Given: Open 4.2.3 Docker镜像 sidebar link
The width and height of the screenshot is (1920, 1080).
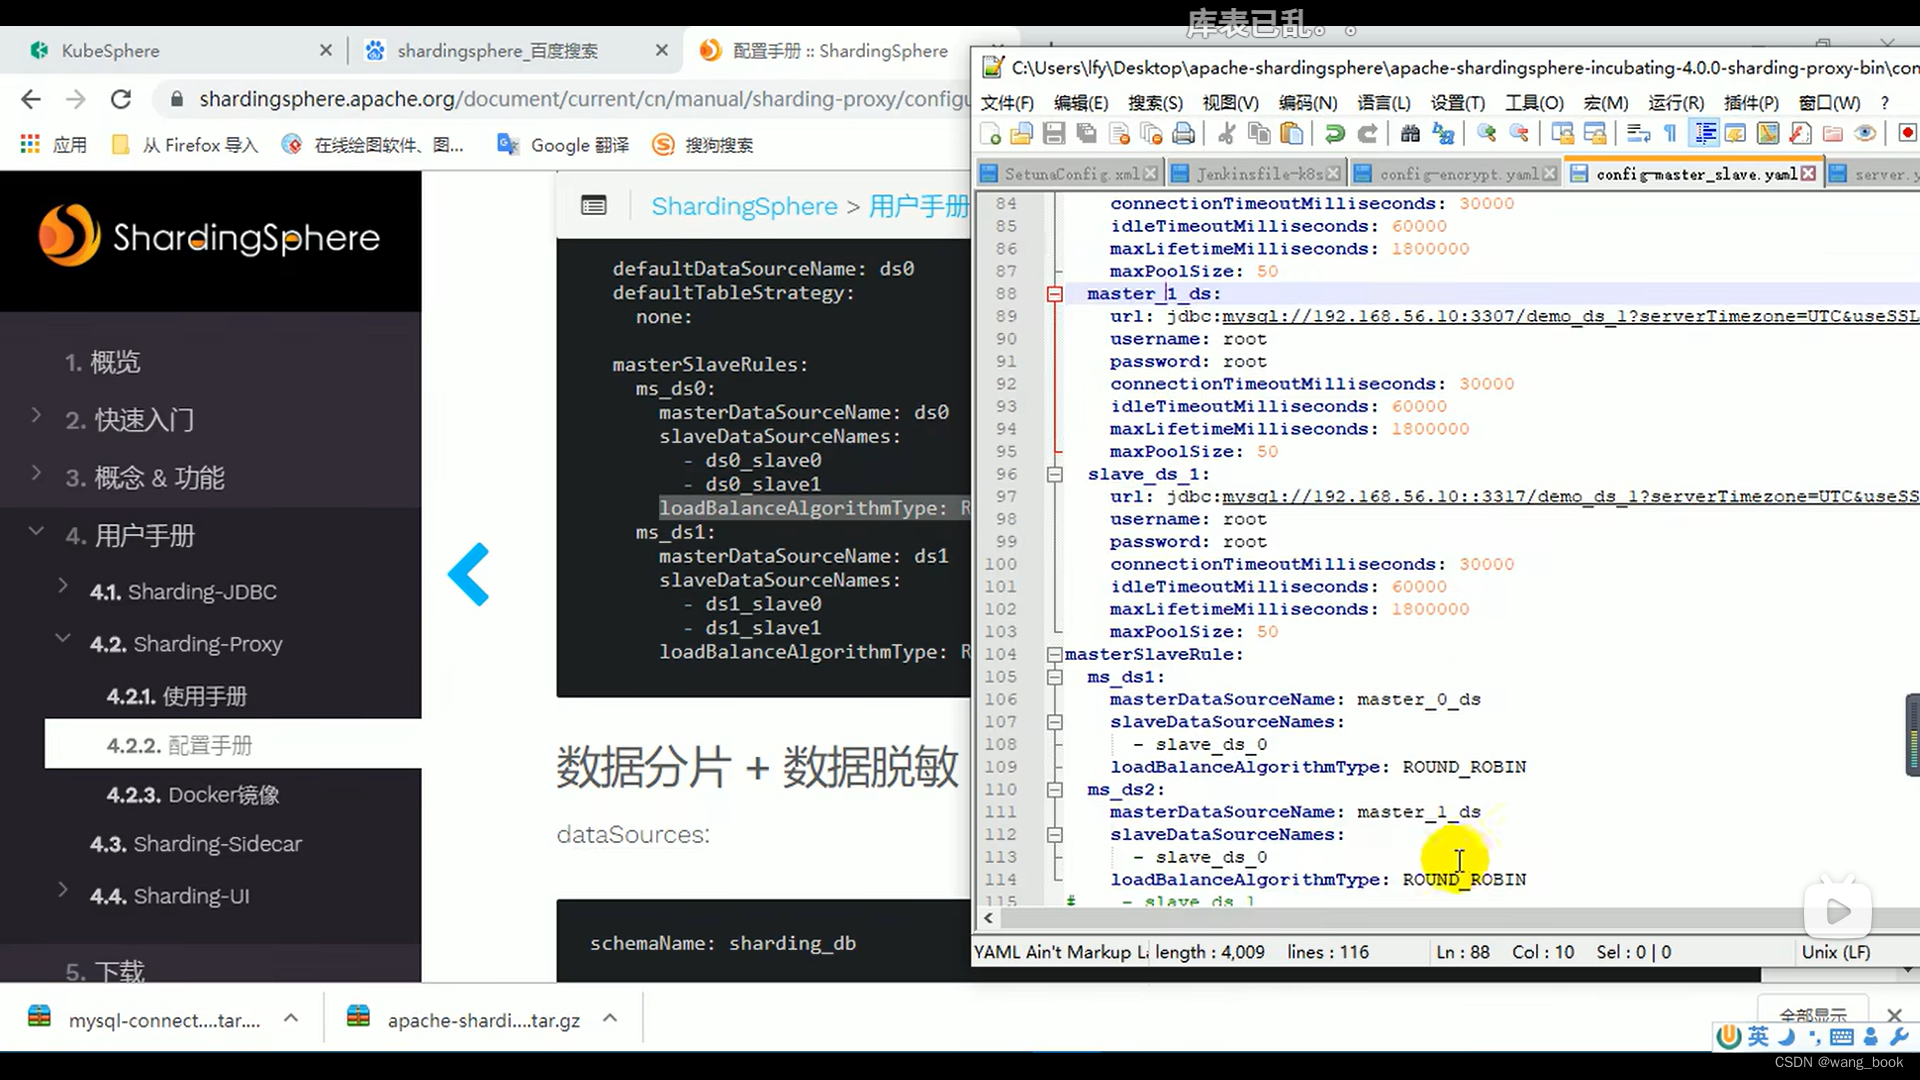Looking at the screenshot, I should pyautogui.click(x=193, y=795).
